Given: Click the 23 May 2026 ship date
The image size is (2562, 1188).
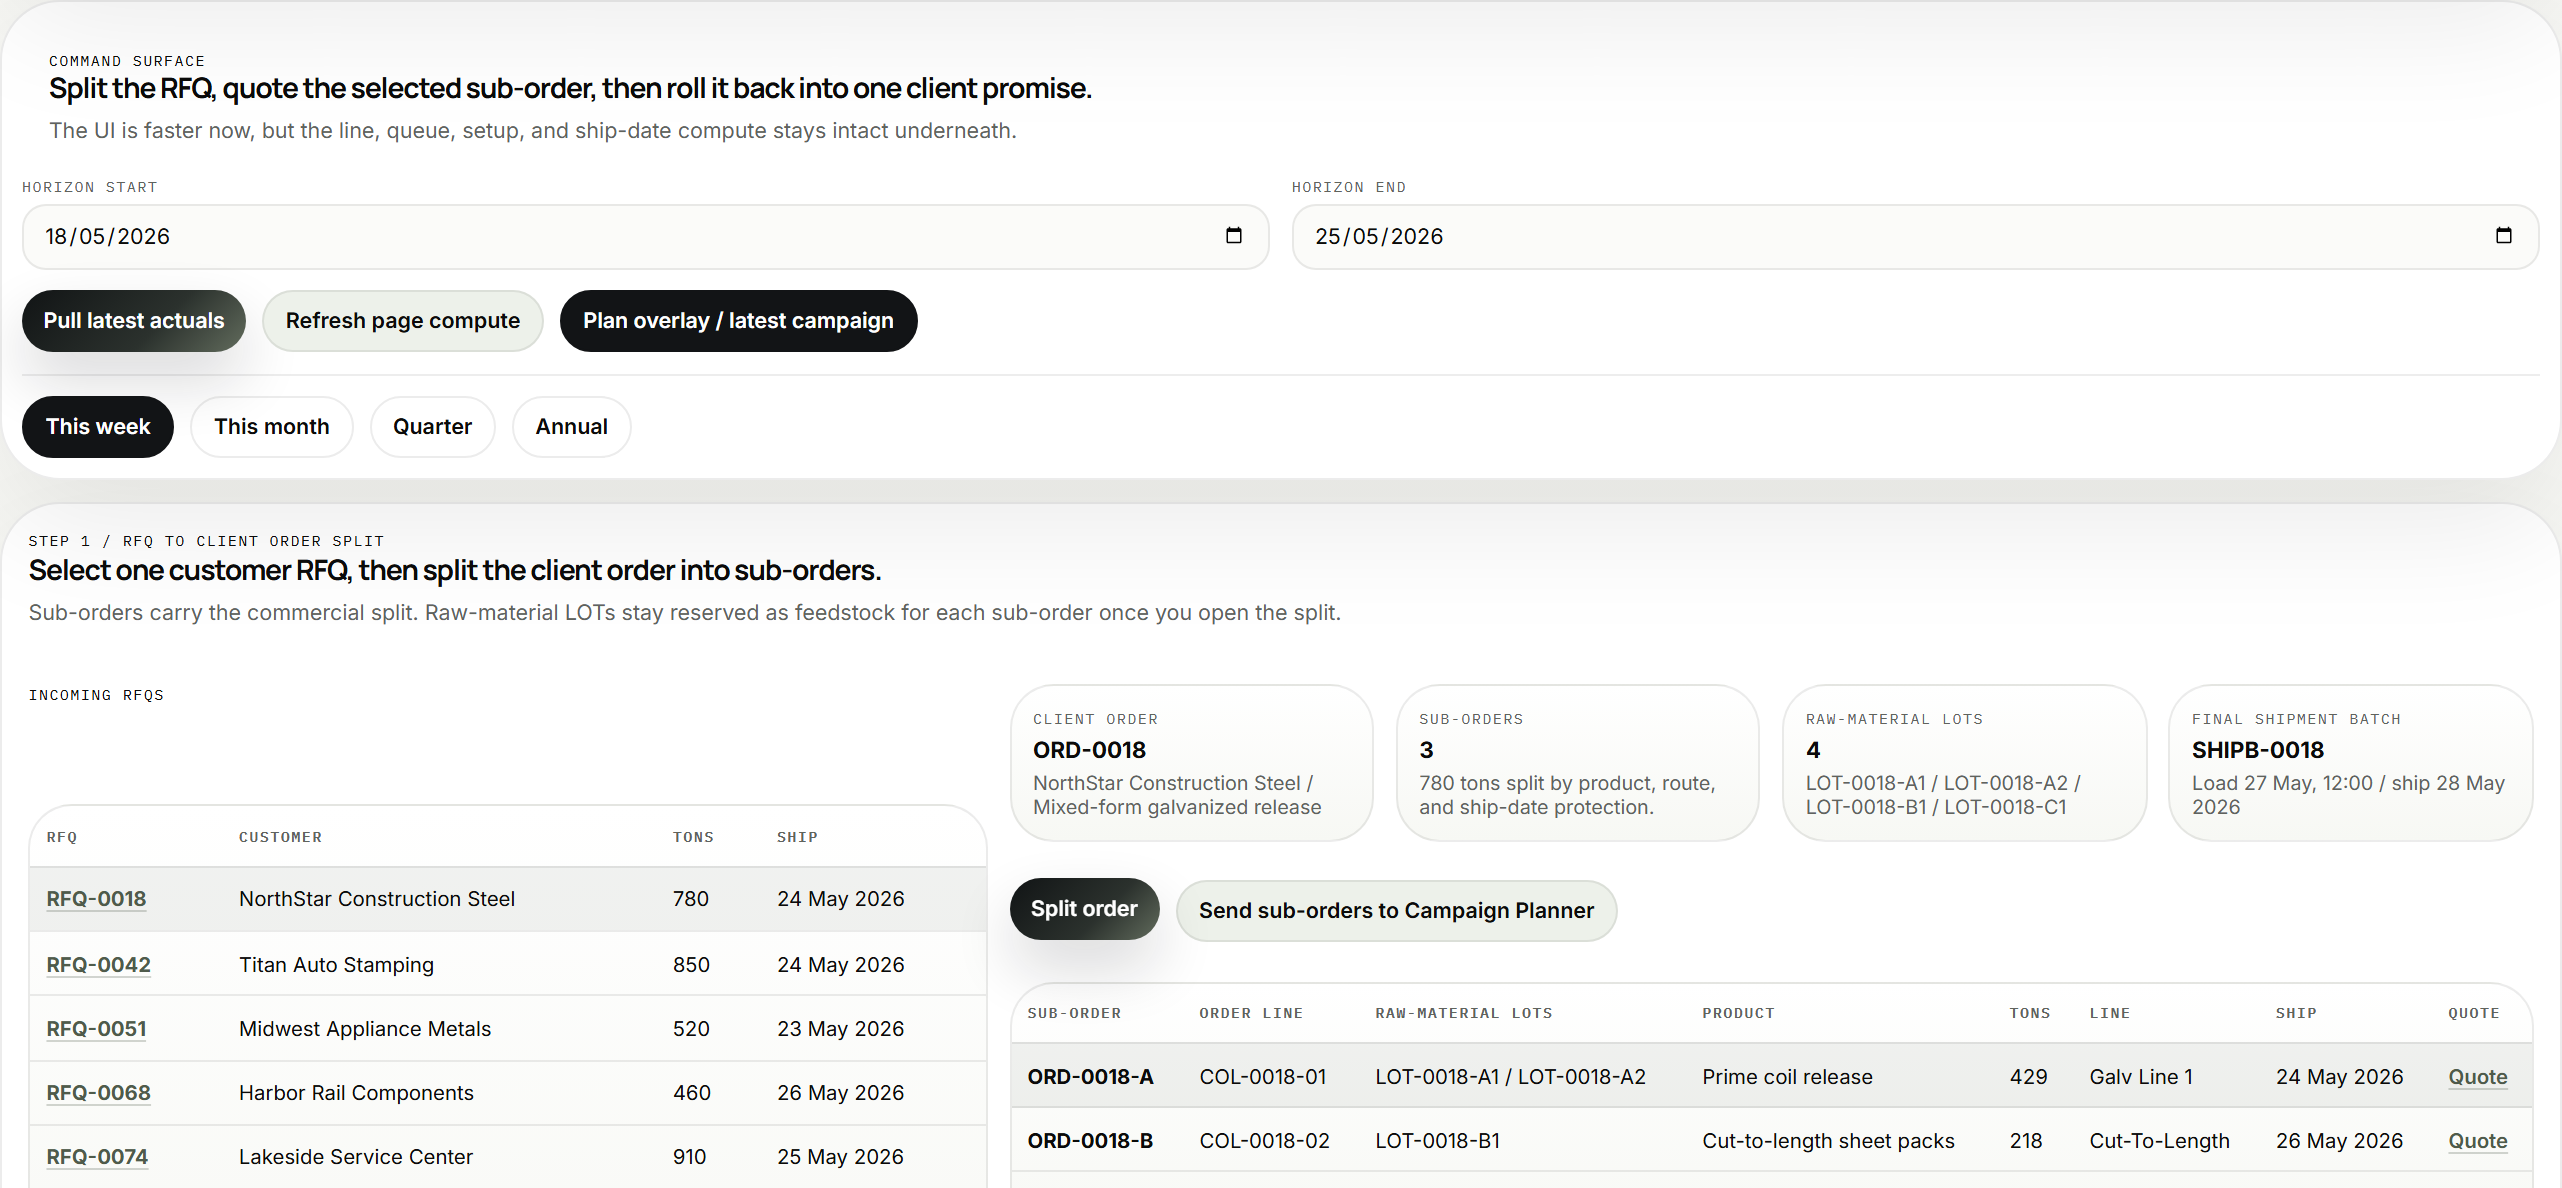Looking at the screenshot, I should [x=840, y=1029].
